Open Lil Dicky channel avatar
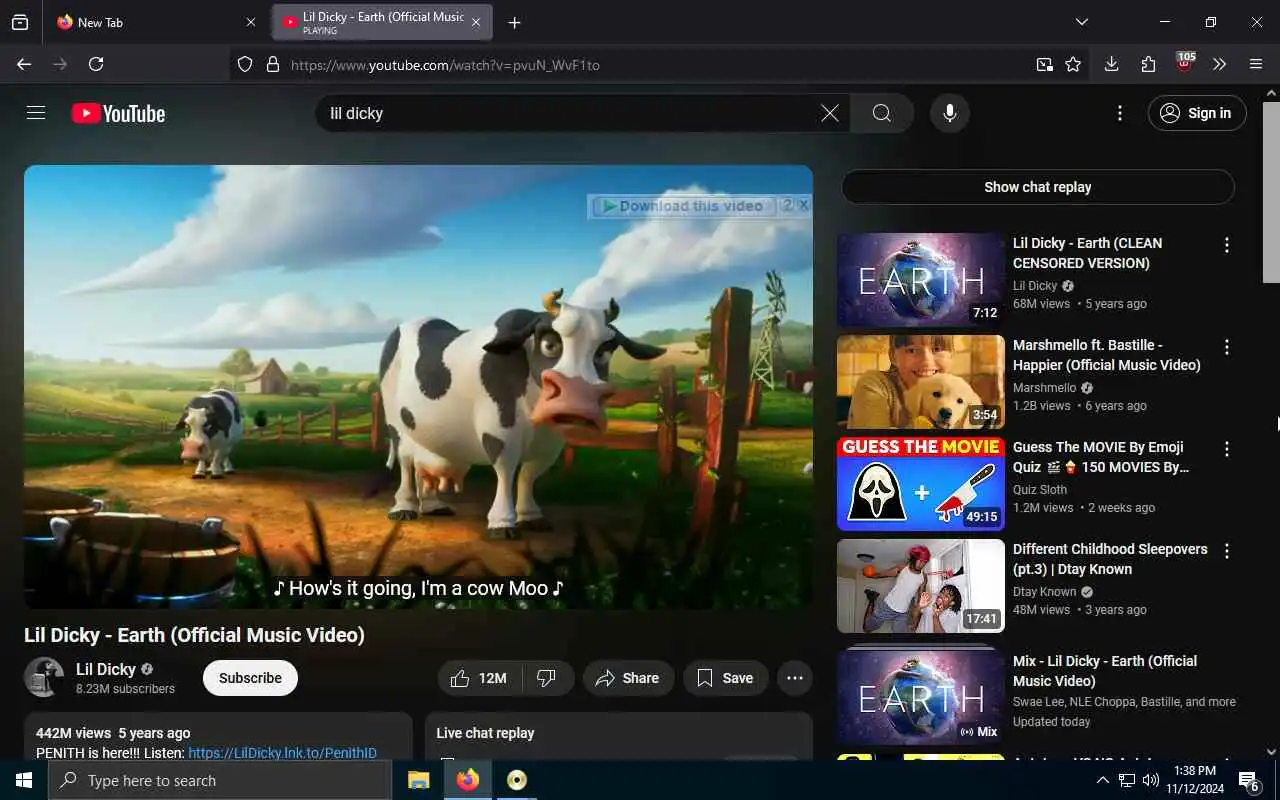The height and width of the screenshot is (800, 1280). tap(44, 678)
